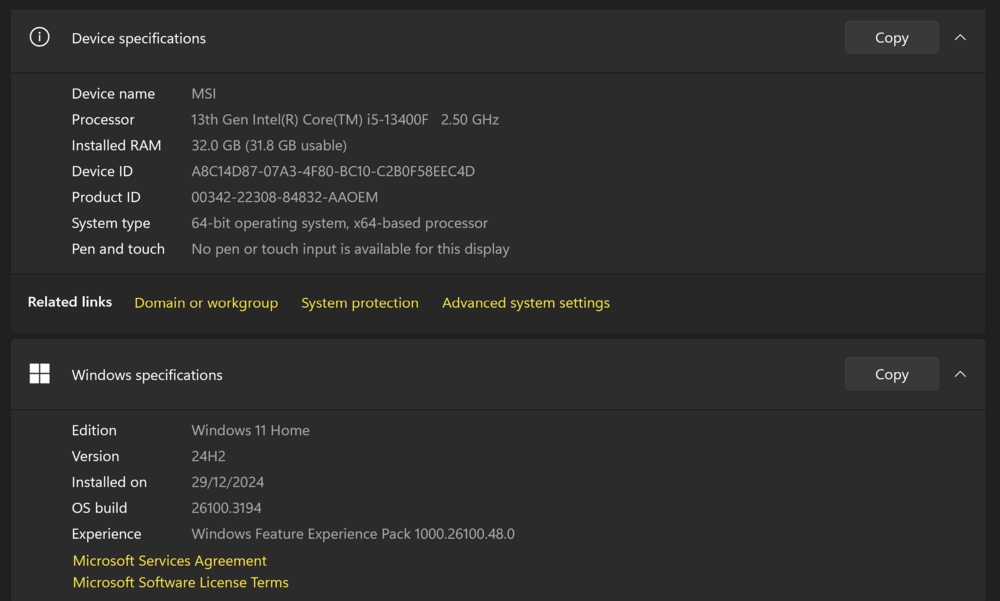Copy the device specifications

890,37
